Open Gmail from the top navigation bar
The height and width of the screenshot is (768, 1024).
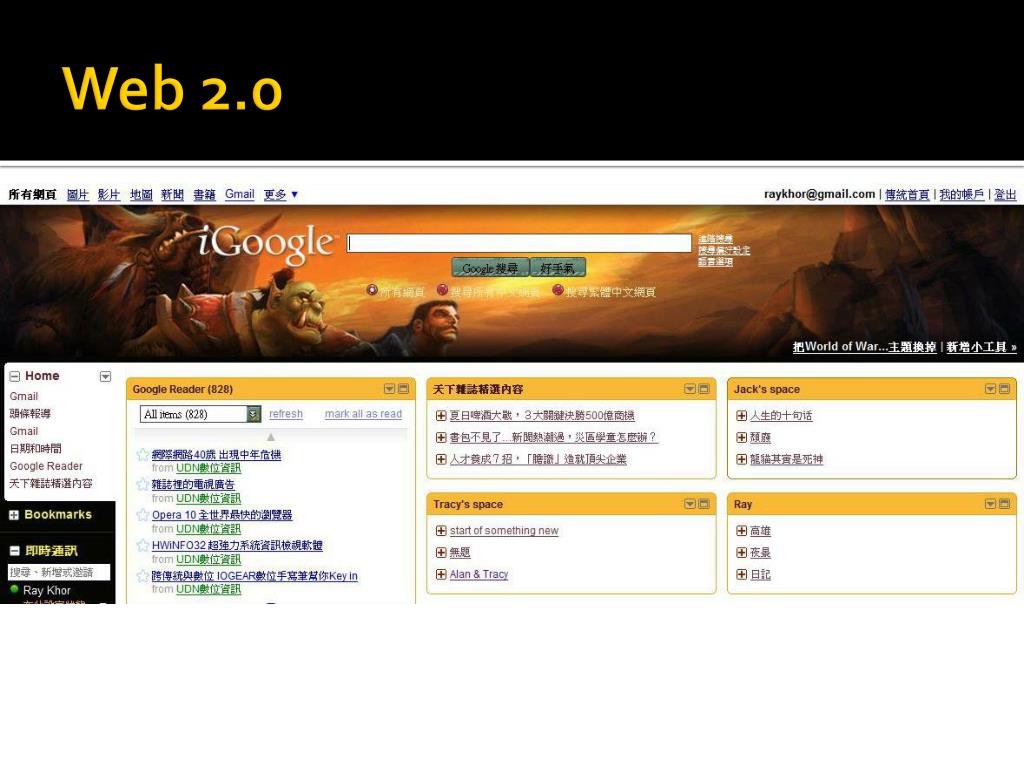click(x=240, y=194)
